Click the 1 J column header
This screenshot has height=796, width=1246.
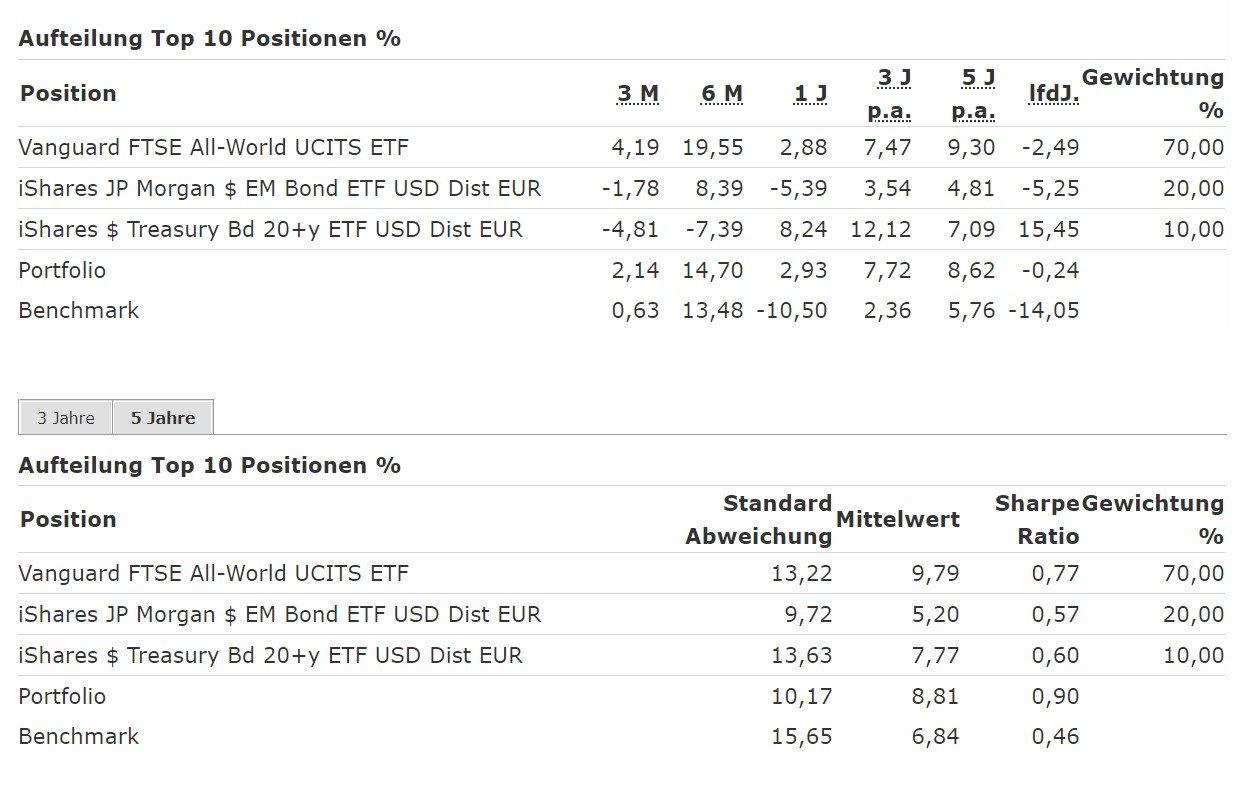[x=810, y=94]
